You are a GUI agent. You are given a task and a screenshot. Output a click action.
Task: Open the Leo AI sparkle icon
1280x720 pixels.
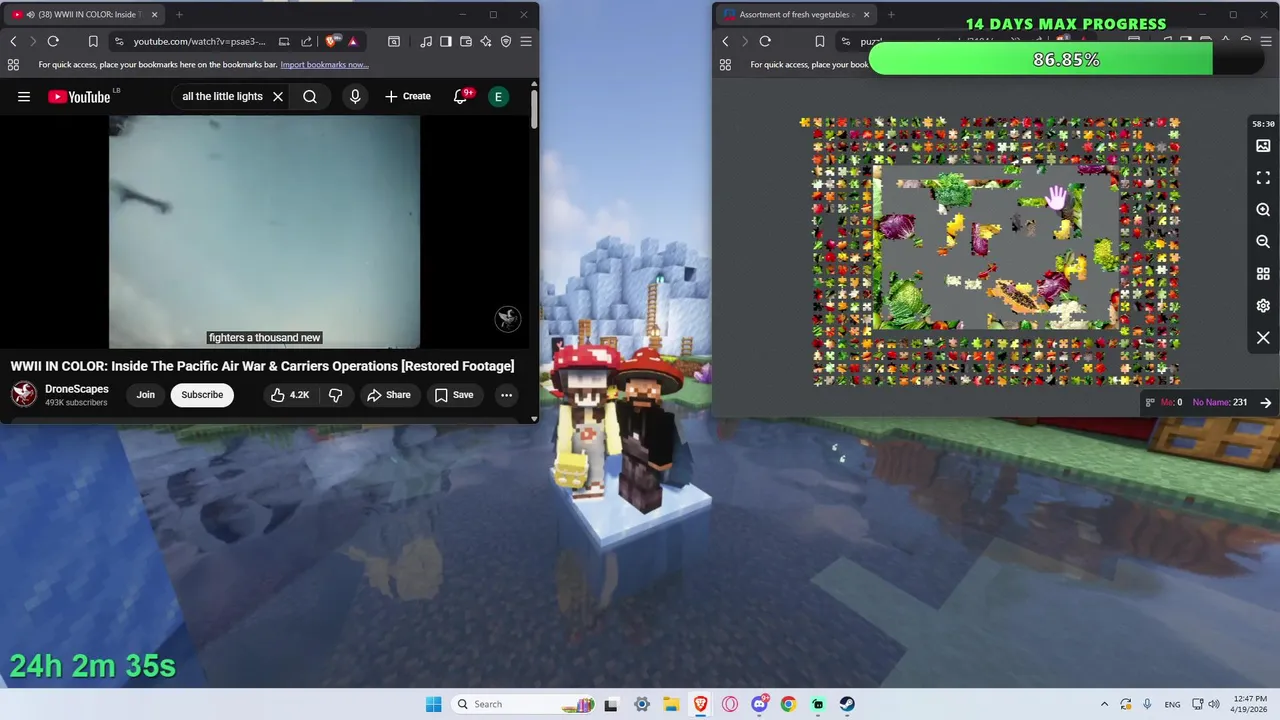tap(486, 41)
